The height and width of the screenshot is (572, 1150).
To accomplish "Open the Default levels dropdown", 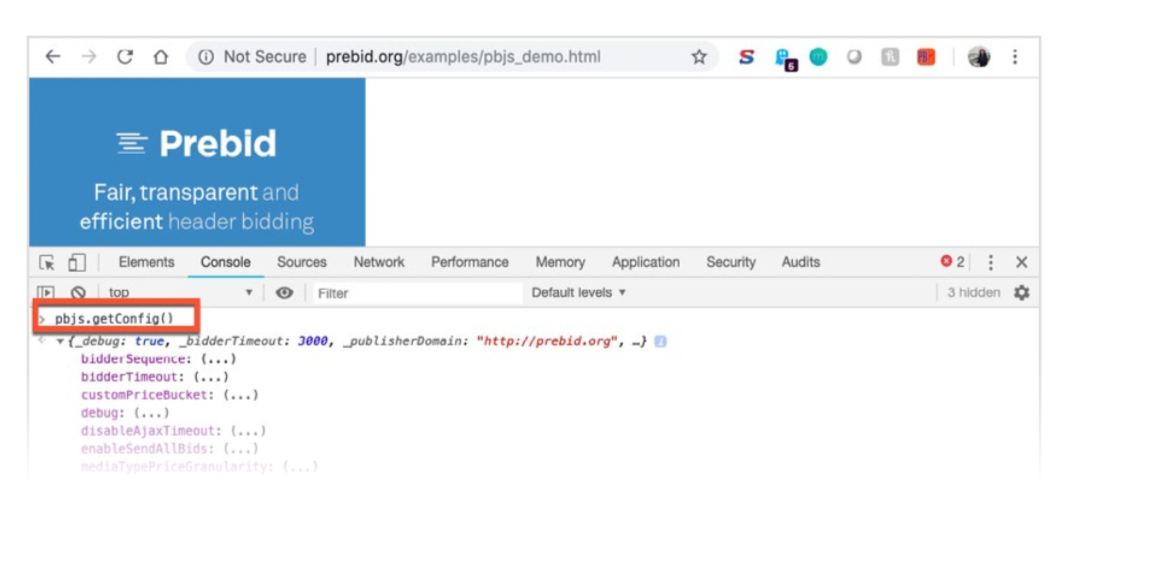I will [x=578, y=293].
